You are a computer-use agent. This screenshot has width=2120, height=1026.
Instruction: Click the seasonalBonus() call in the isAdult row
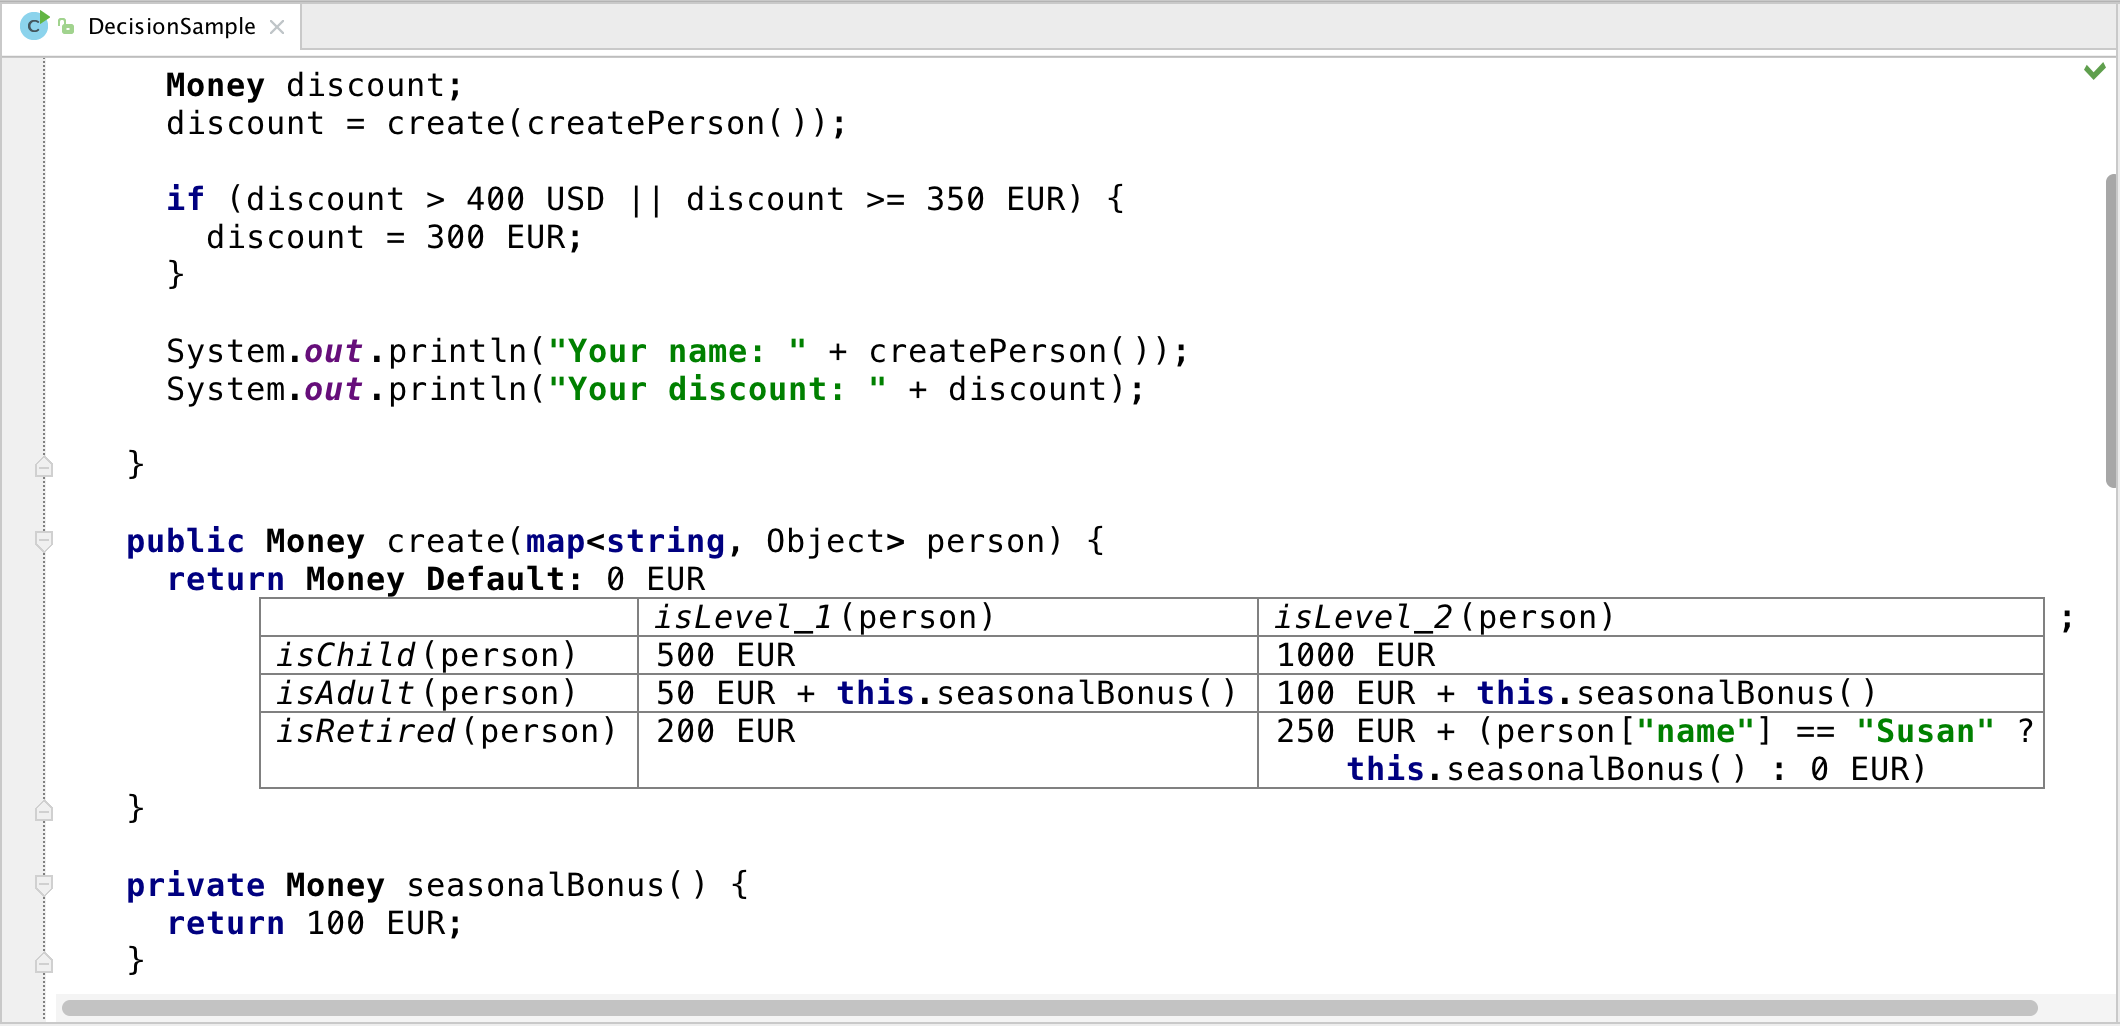(x=1071, y=693)
